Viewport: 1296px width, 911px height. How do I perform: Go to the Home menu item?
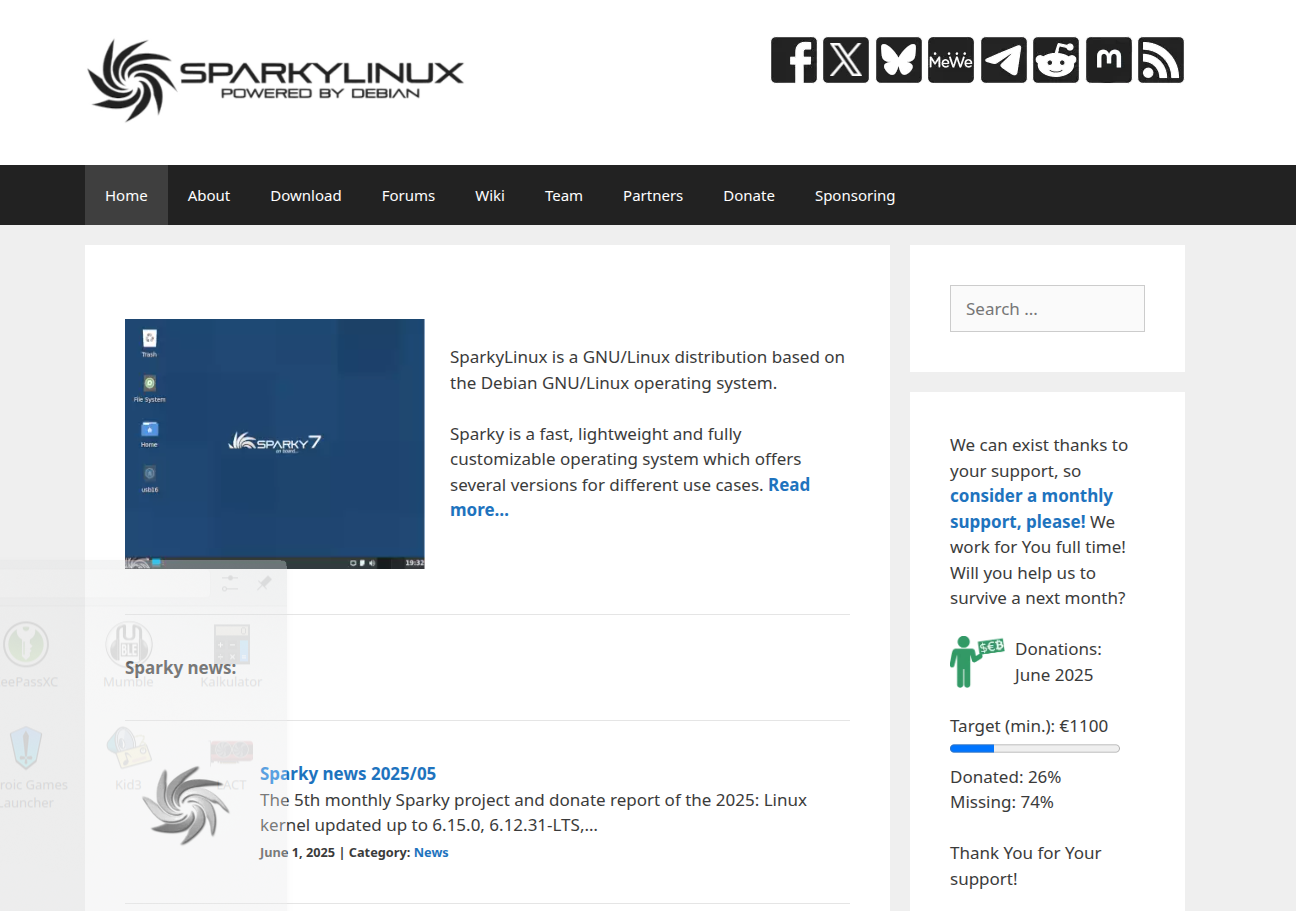click(x=126, y=195)
